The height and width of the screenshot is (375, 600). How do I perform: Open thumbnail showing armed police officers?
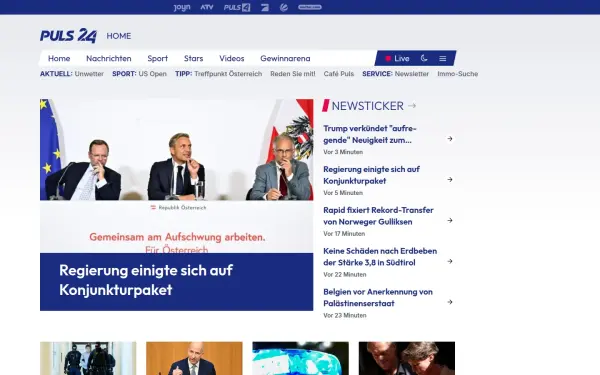pos(88,358)
